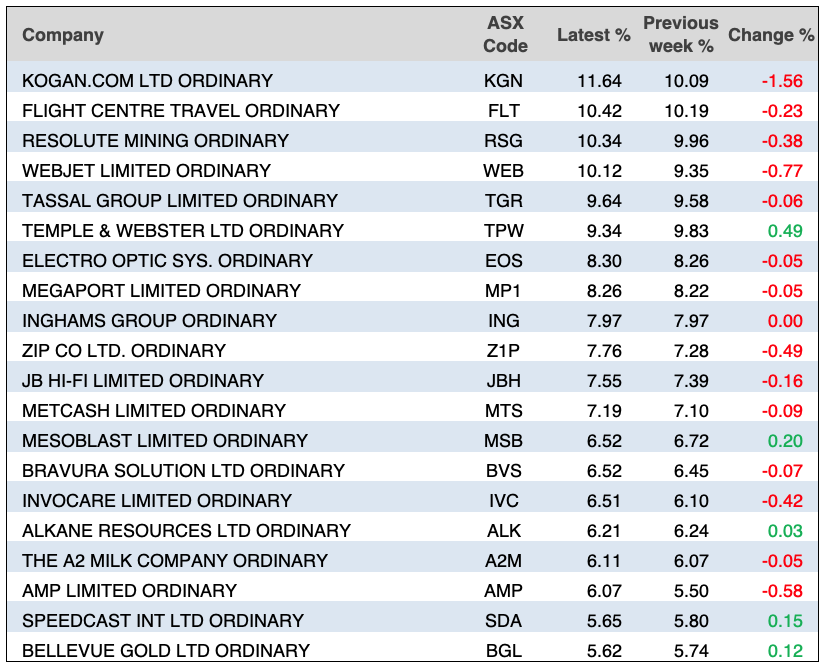
Task: Click the Previous week % header
Action: coord(680,35)
